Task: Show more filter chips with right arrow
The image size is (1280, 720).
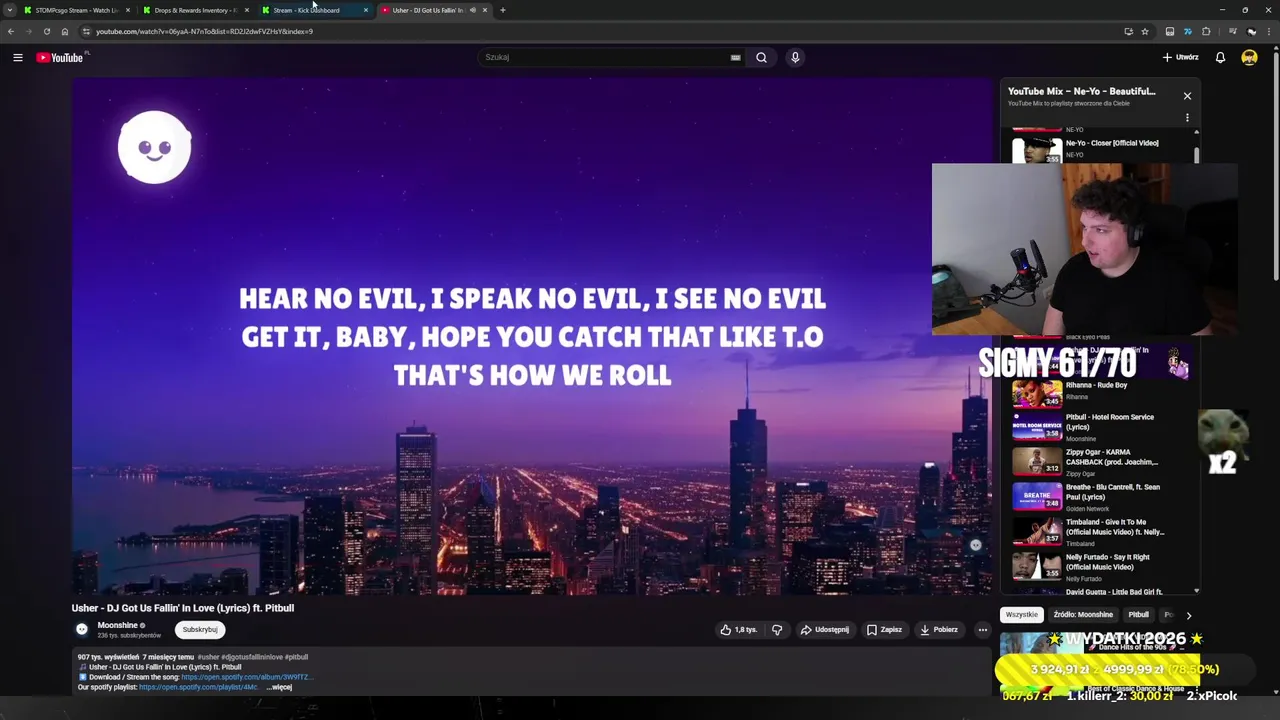Action: [x=1188, y=615]
